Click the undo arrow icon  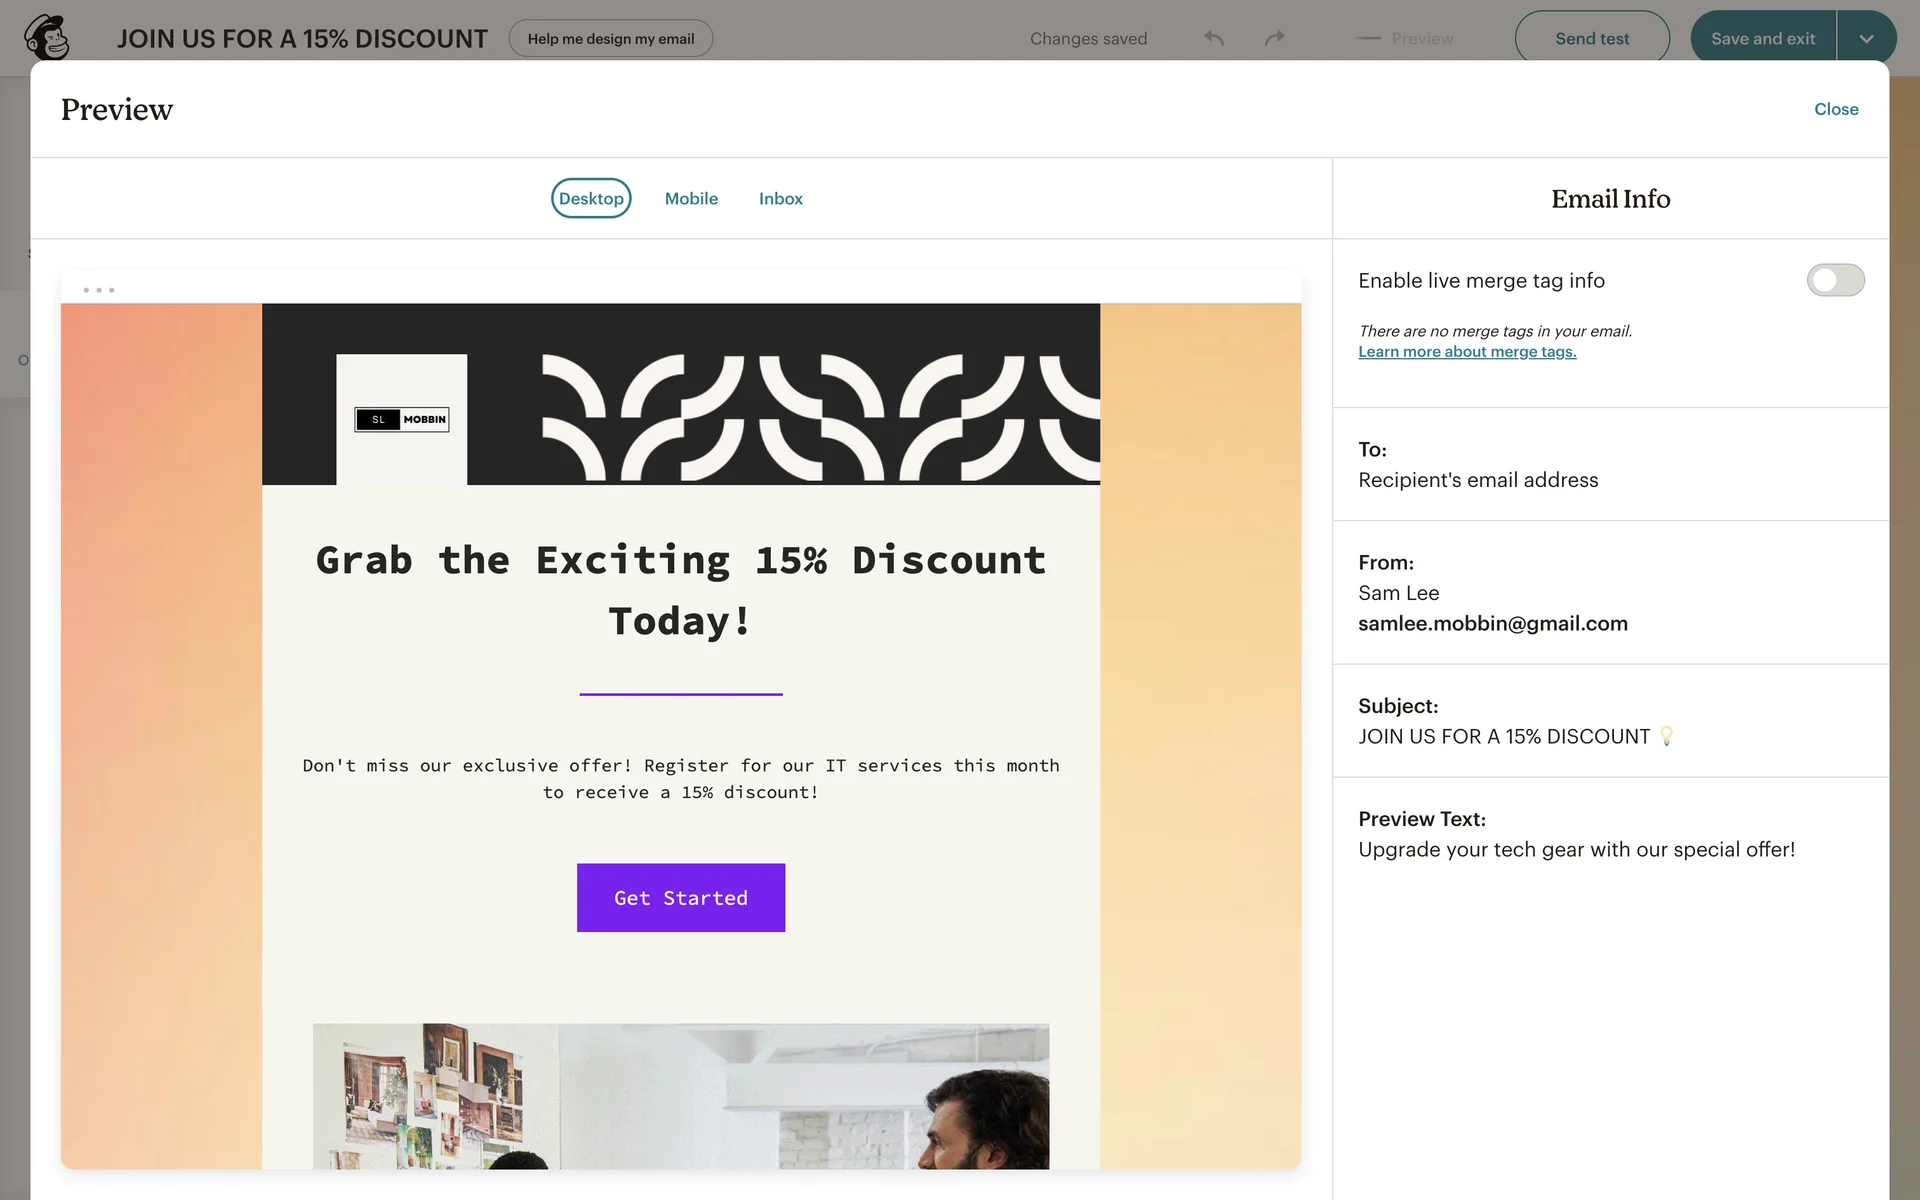click(1214, 38)
